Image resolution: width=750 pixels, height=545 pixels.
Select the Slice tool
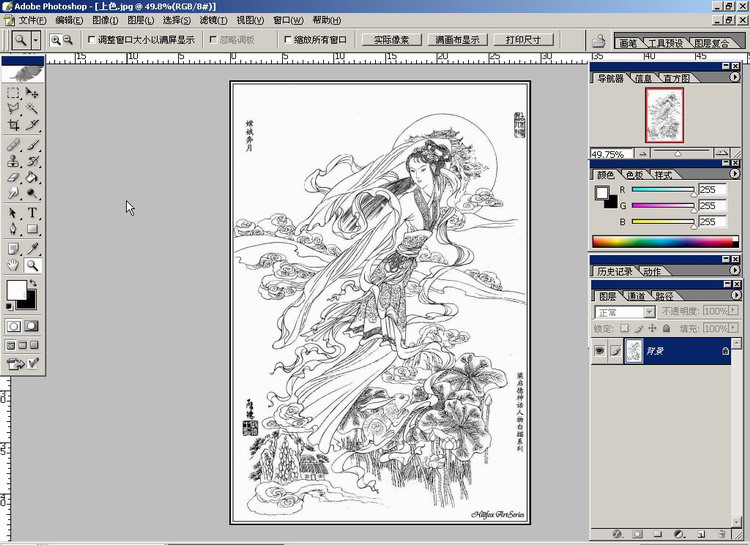click(32, 125)
